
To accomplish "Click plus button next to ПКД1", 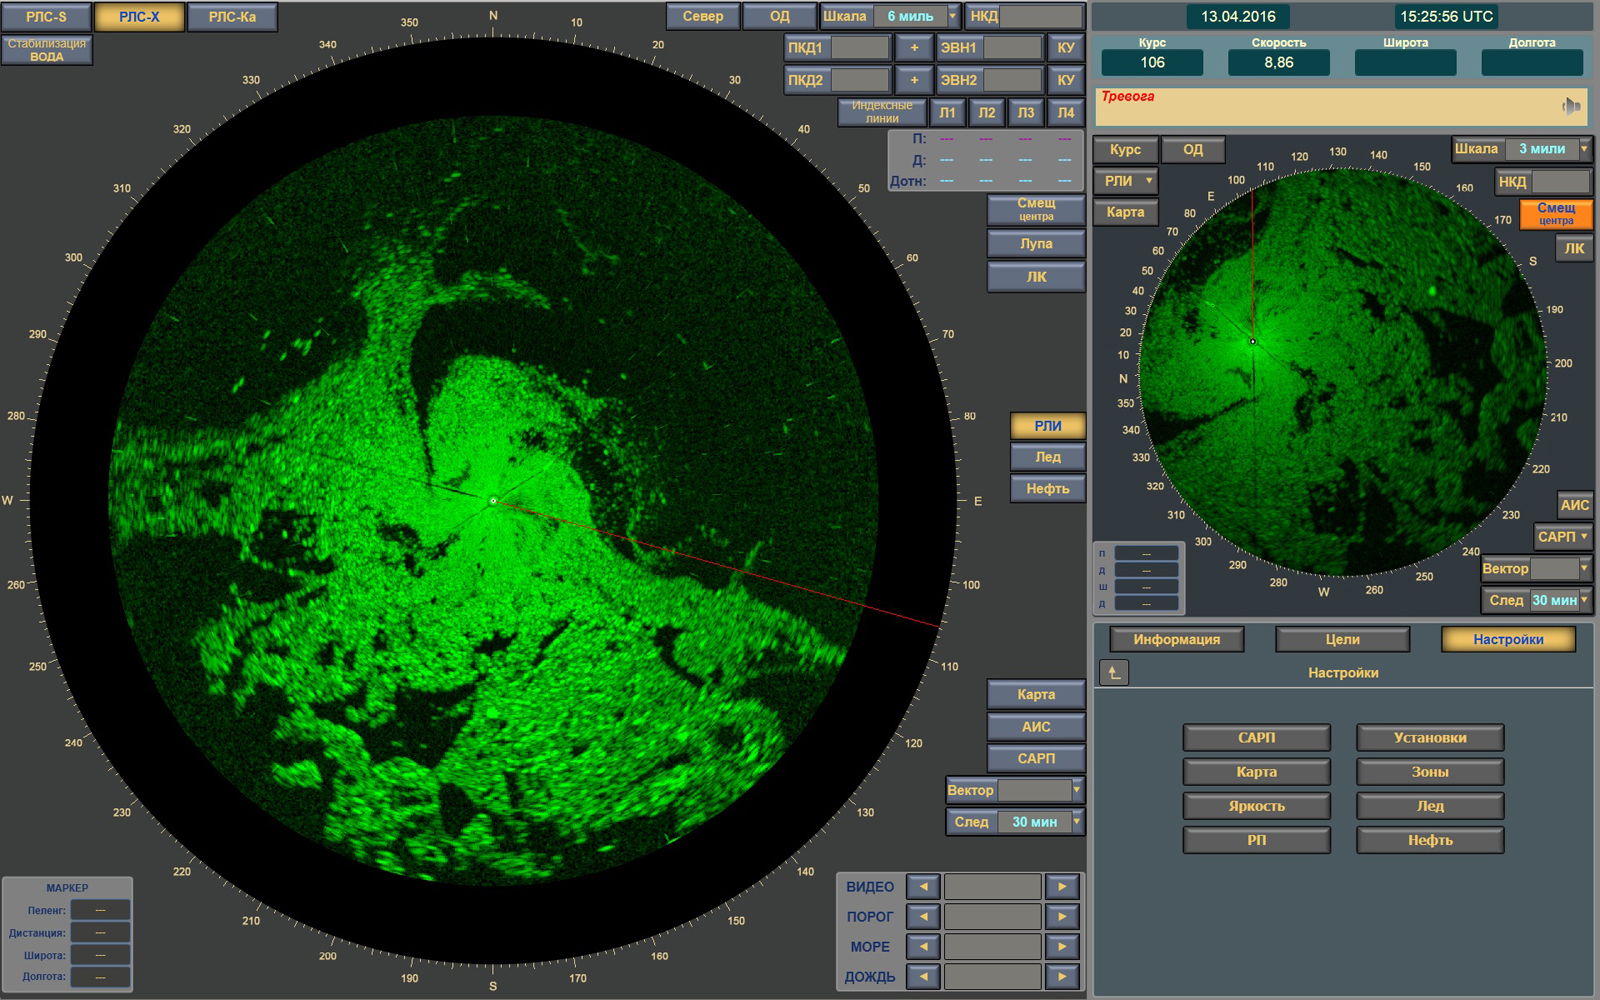I will click(914, 48).
